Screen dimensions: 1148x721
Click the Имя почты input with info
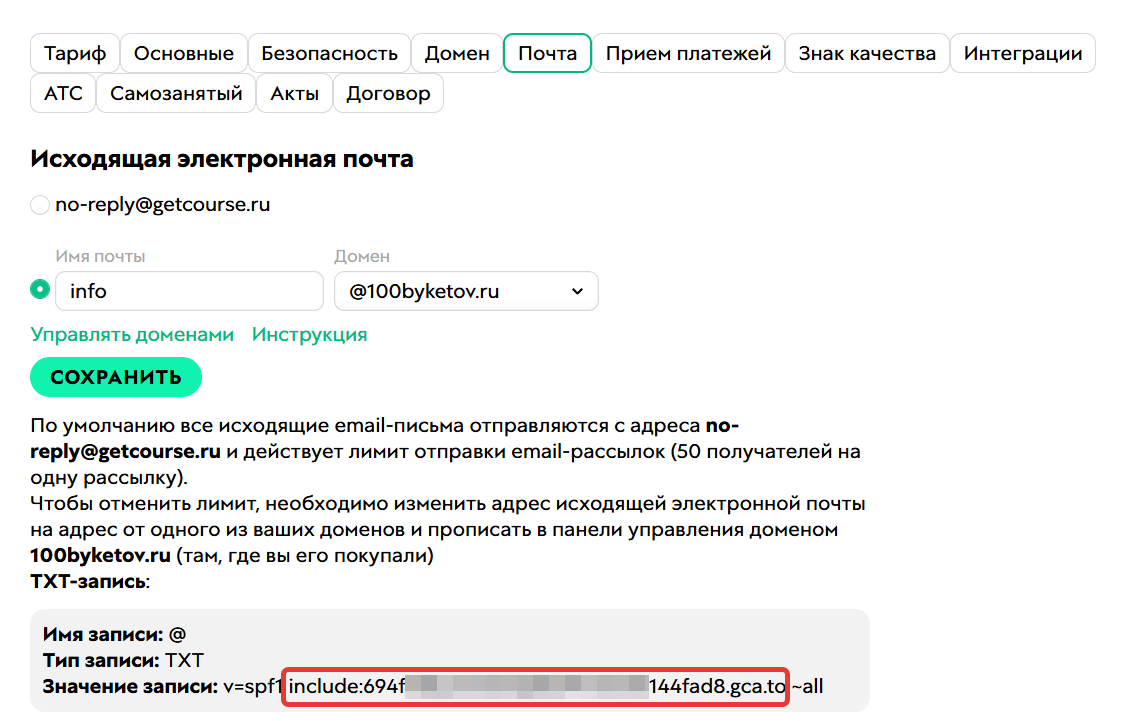pos(190,291)
